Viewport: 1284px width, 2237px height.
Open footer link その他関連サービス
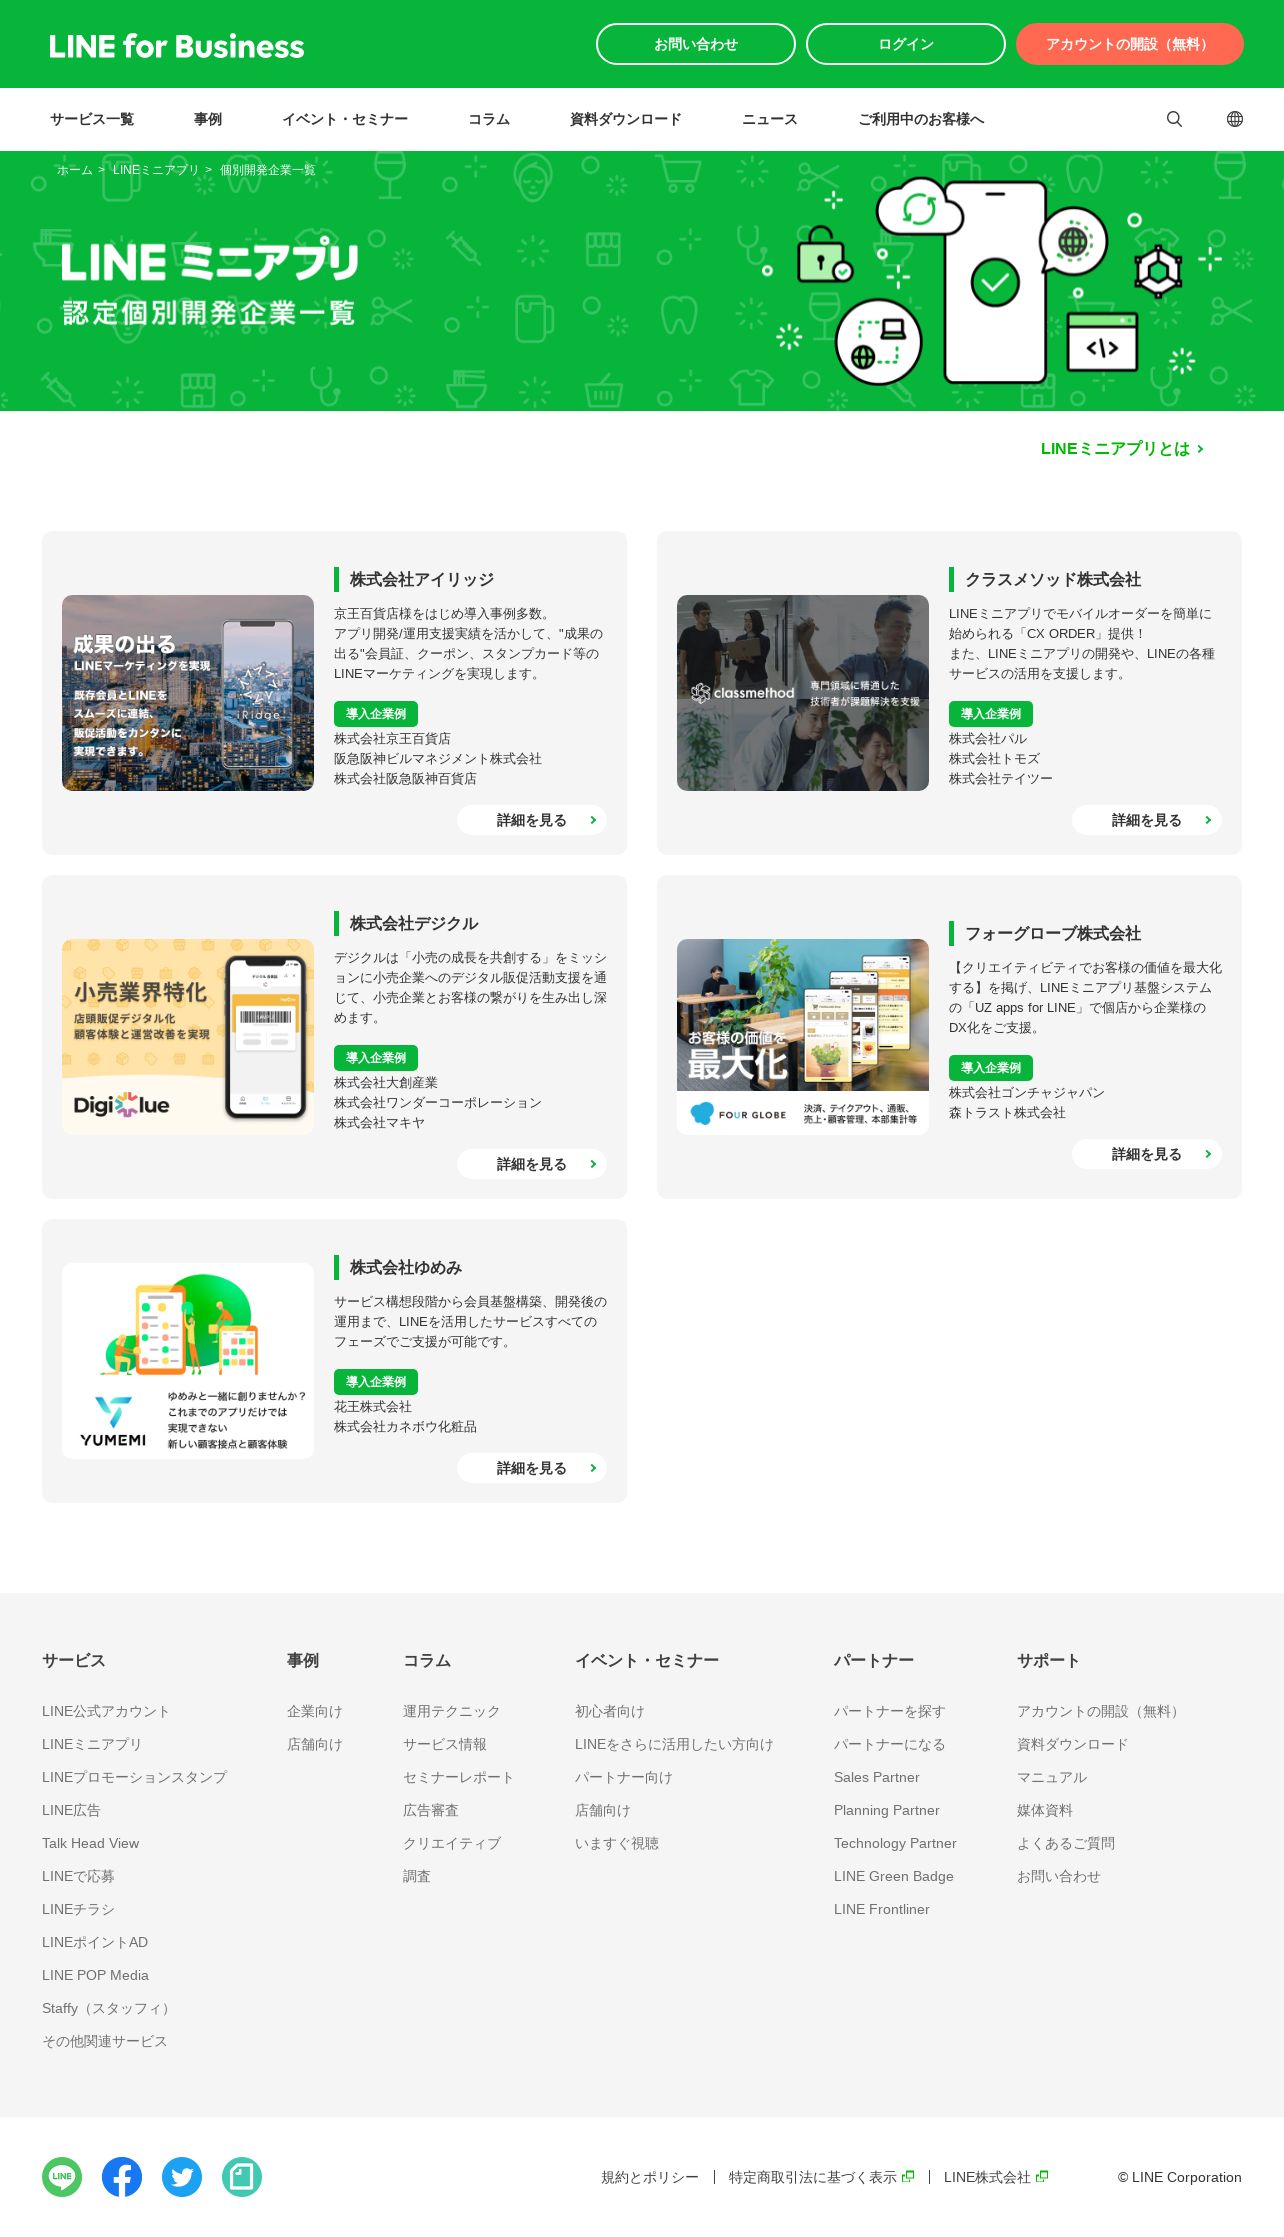104,2041
